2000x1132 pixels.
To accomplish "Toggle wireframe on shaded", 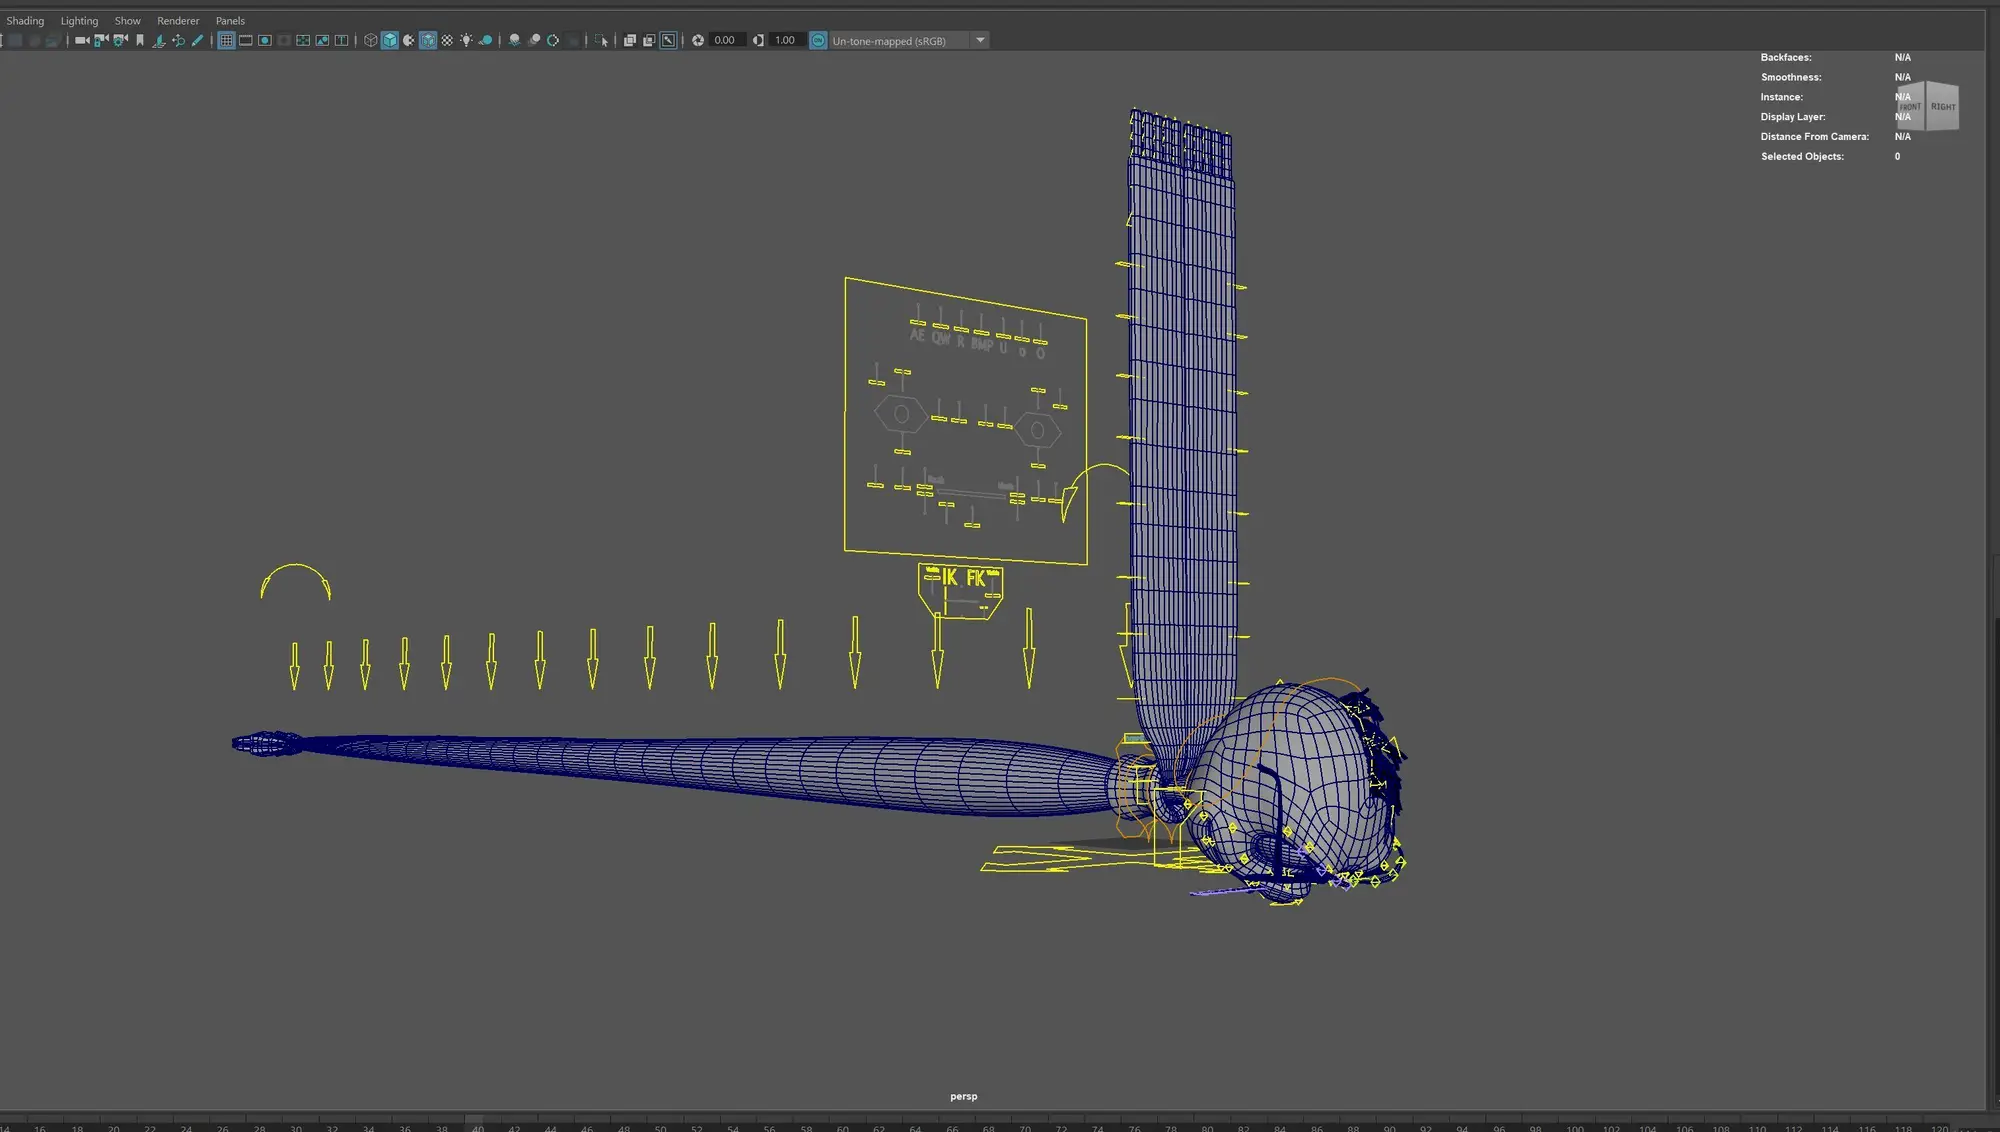I will click(x=428, y=40).
